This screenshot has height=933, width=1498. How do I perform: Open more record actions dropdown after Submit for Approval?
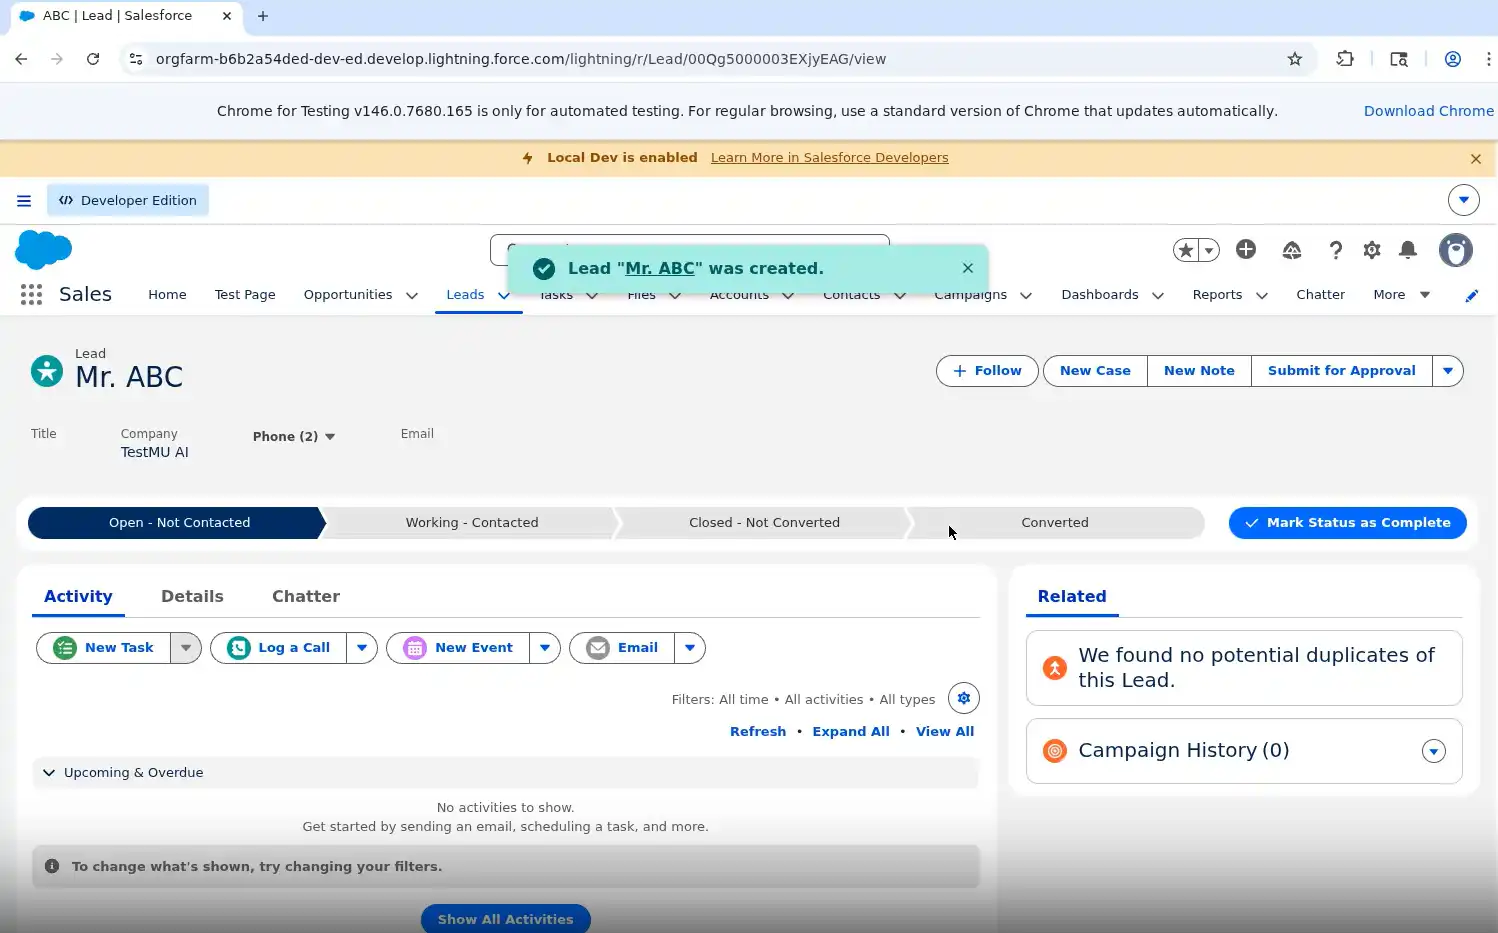tap(1448, 371)
